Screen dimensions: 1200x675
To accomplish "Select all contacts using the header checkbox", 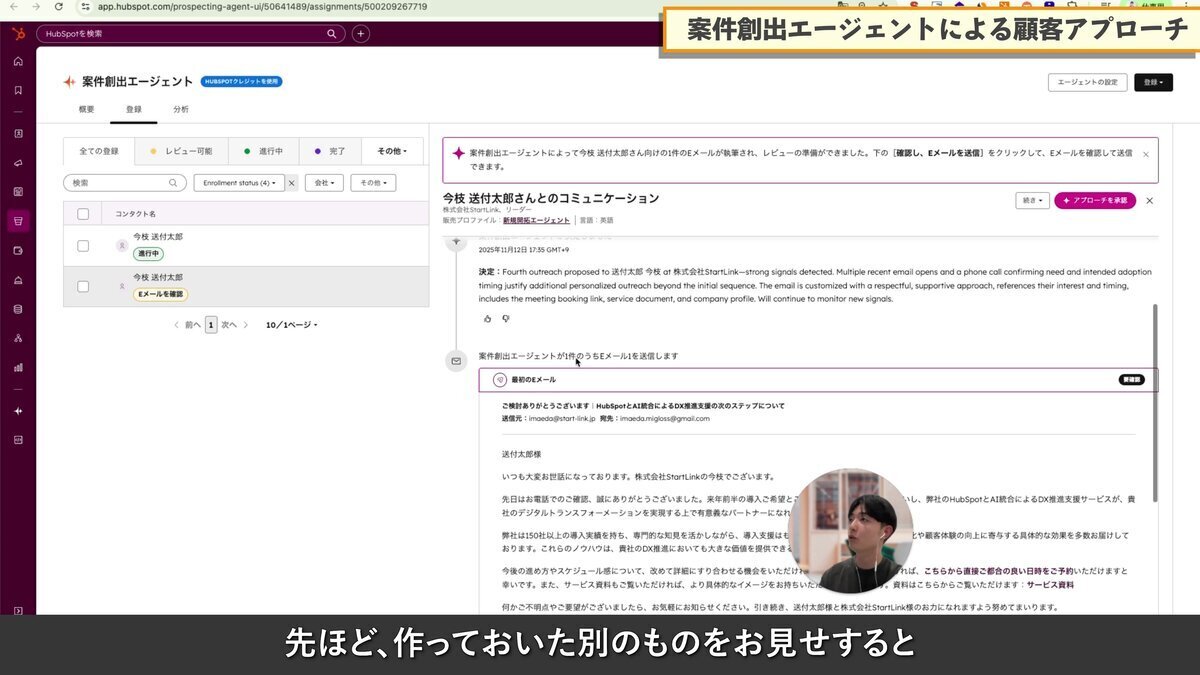I will [x=83, y=213].
